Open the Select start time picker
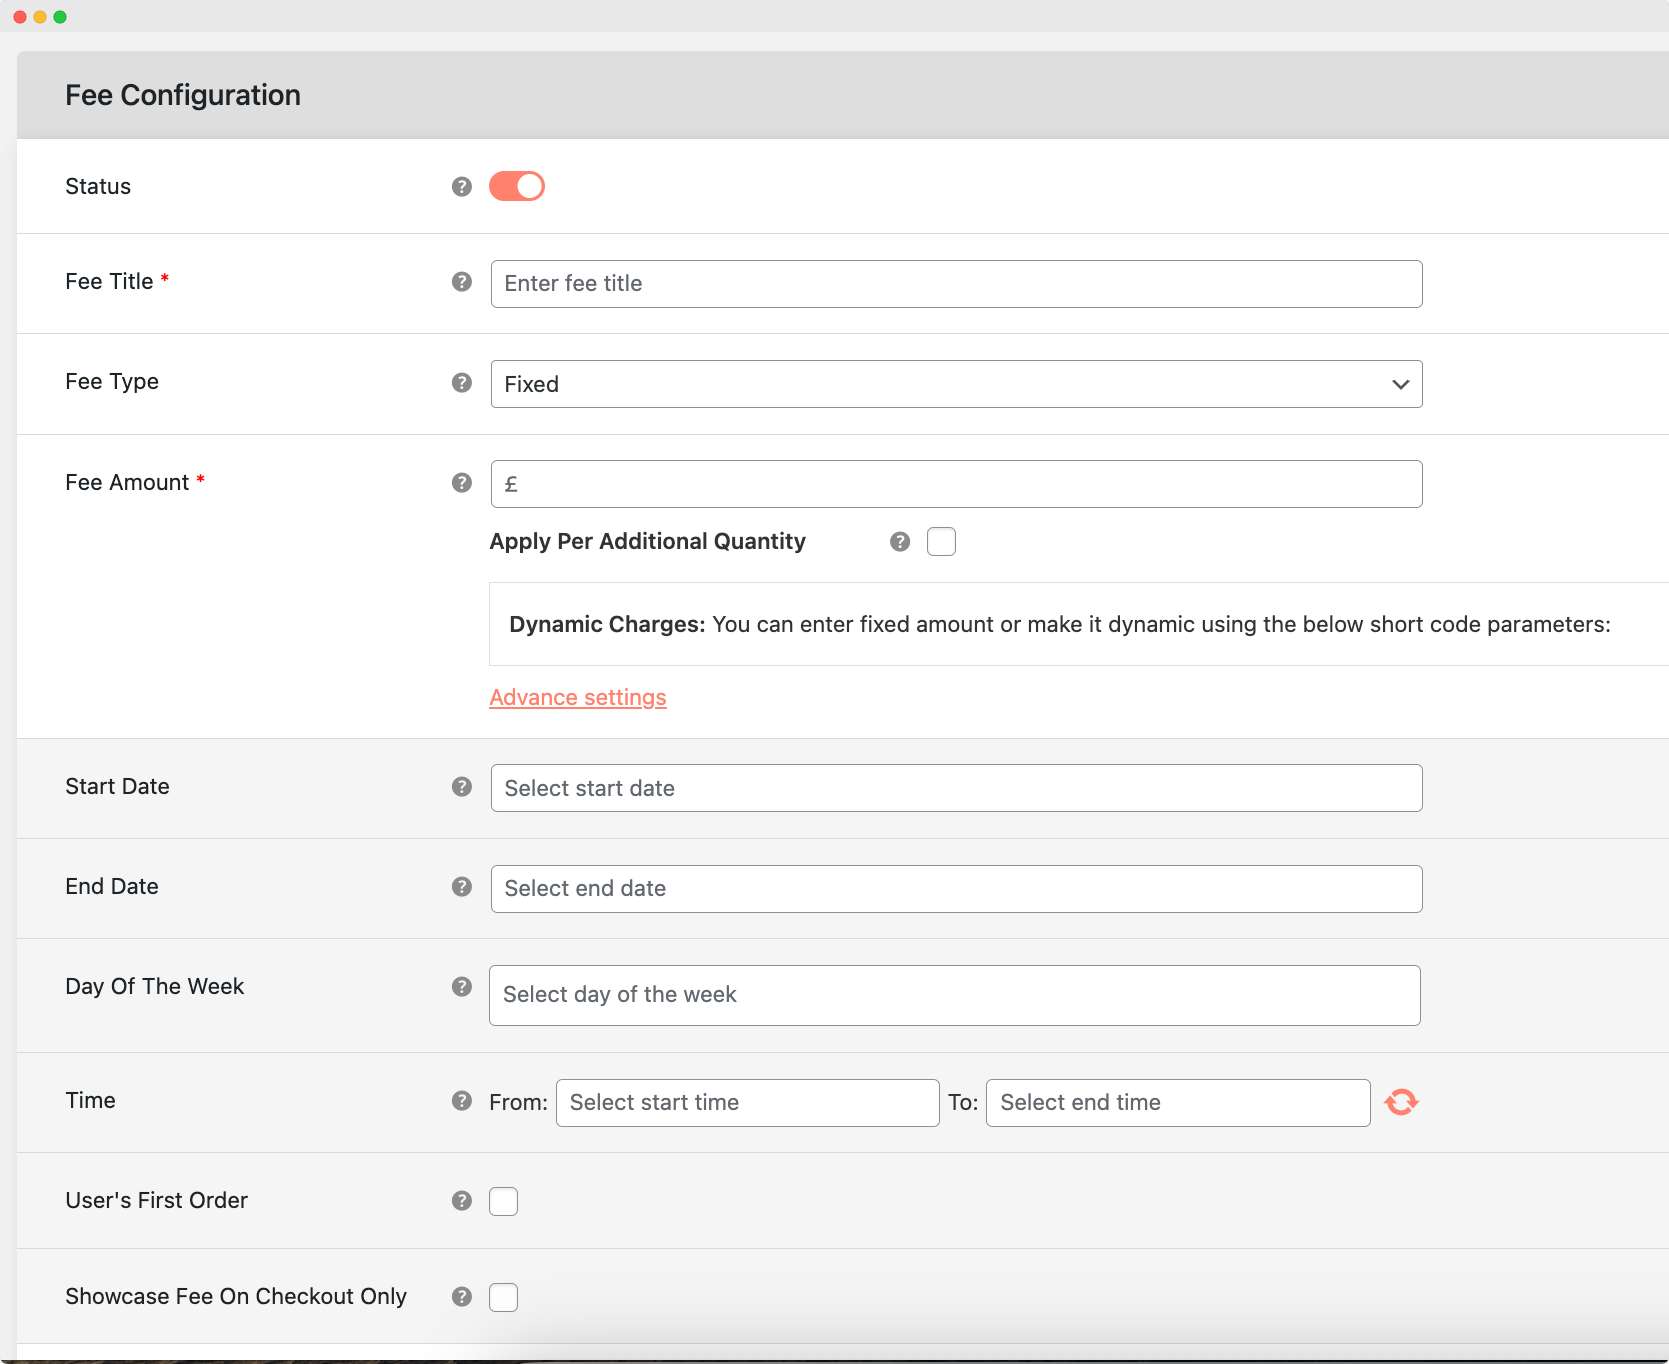 (x=746, y=1102)
